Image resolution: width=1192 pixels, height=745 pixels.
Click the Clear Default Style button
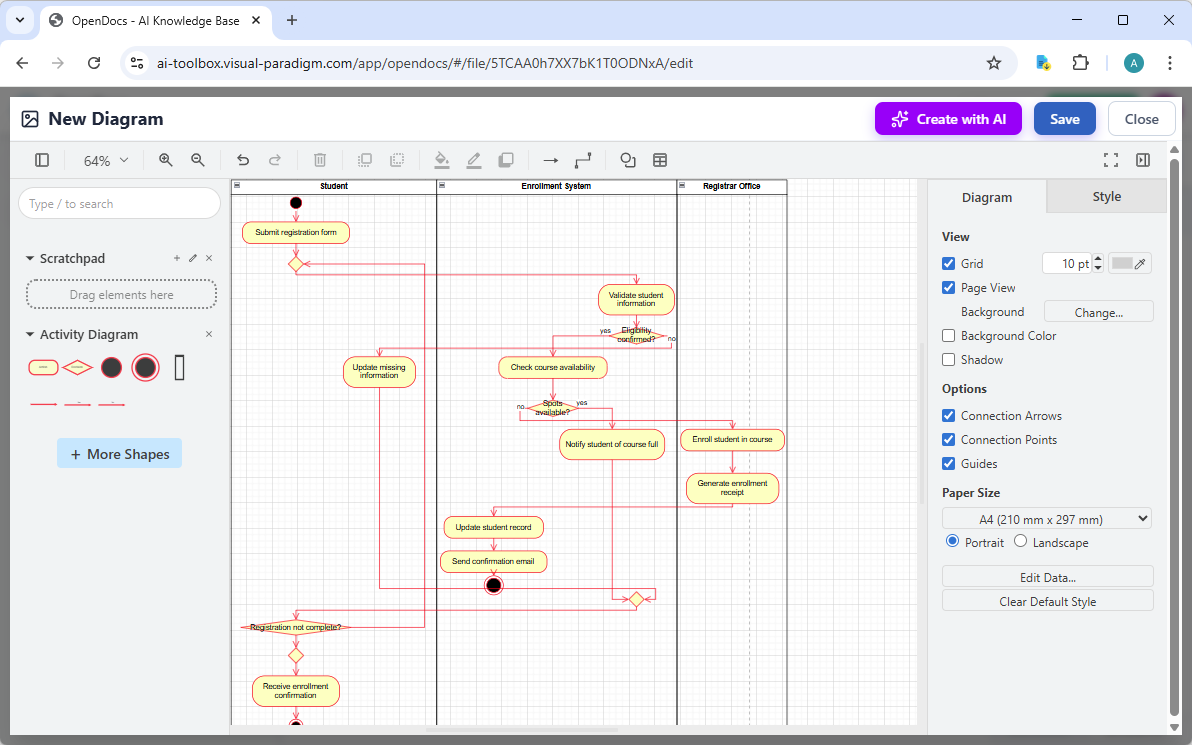click(x=1047, y=600)
